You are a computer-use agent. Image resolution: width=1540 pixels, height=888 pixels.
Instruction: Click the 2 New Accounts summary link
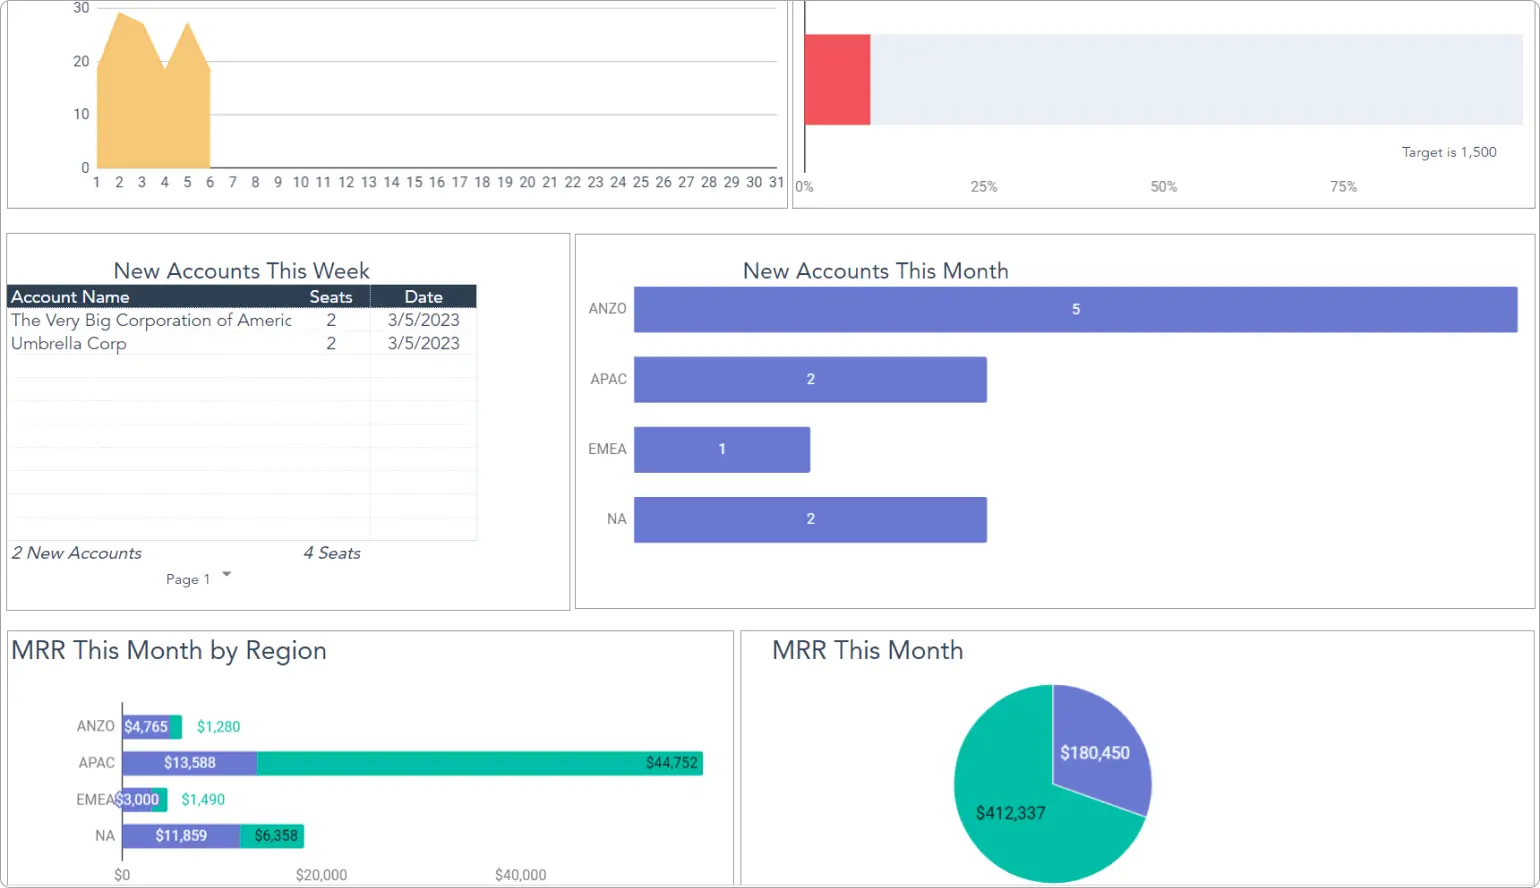76,553
